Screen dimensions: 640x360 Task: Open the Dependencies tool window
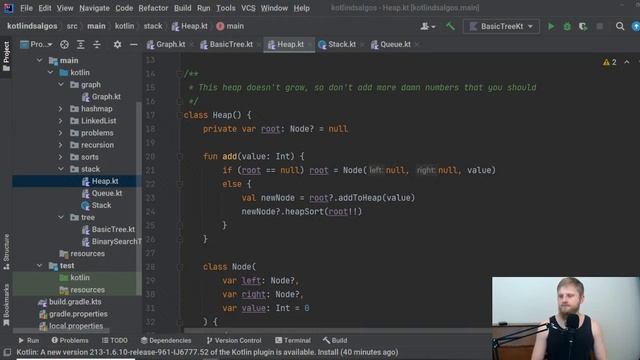[166, 340]
